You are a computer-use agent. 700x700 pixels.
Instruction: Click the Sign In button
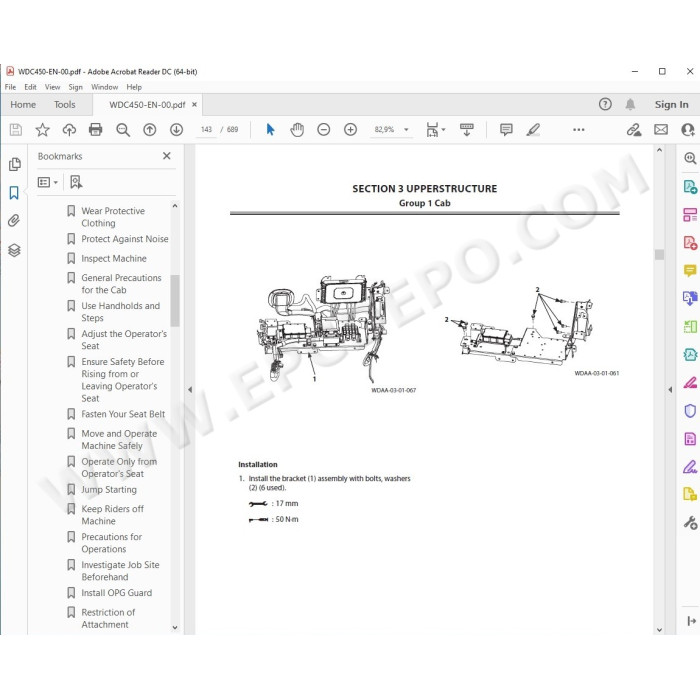click(671, 104)
